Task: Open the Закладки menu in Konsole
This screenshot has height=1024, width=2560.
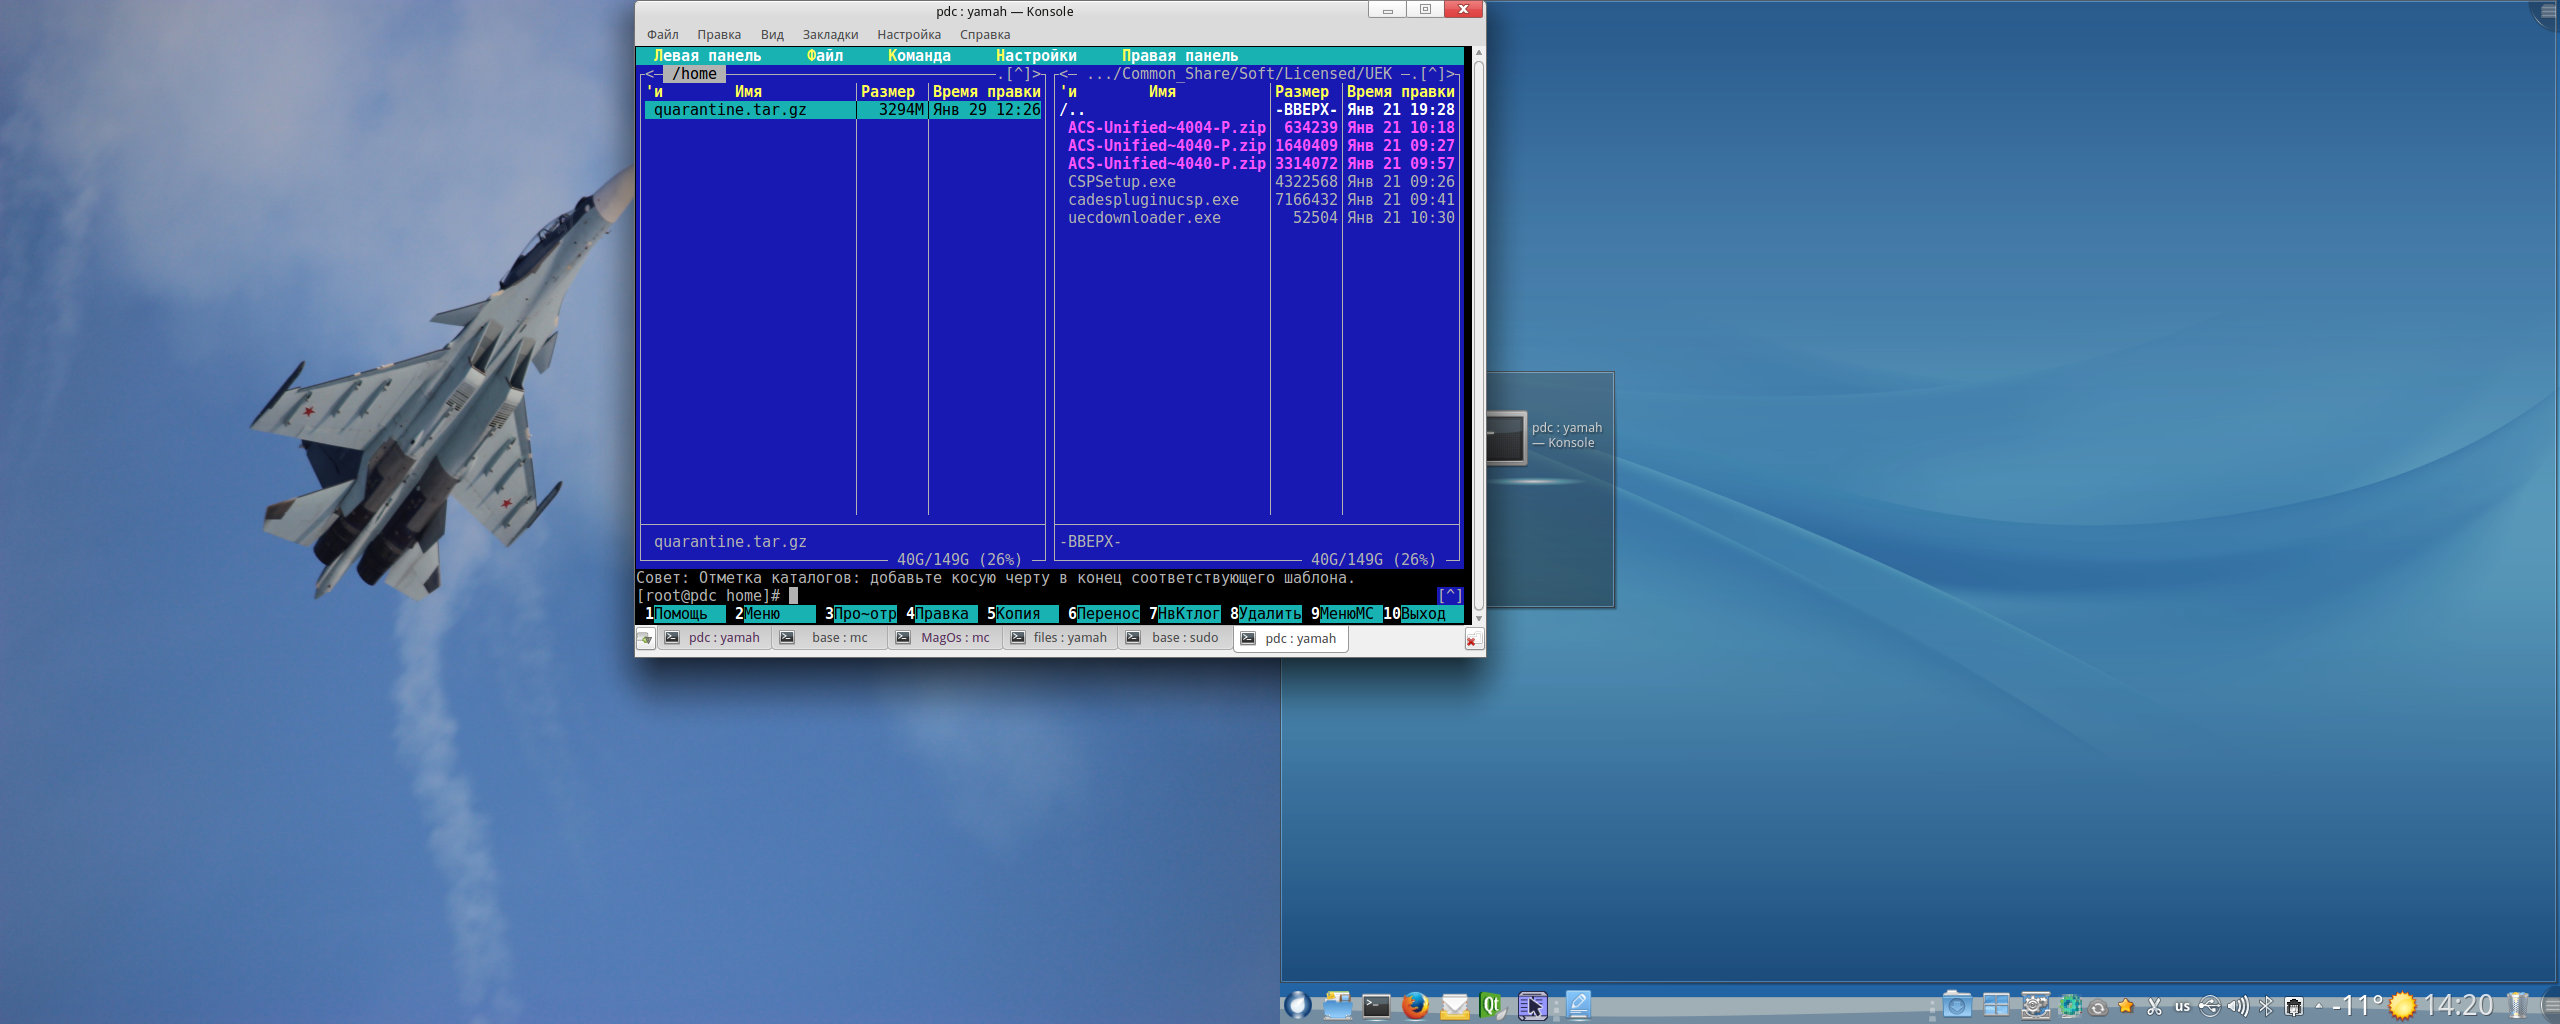Action: coord(829,35)
